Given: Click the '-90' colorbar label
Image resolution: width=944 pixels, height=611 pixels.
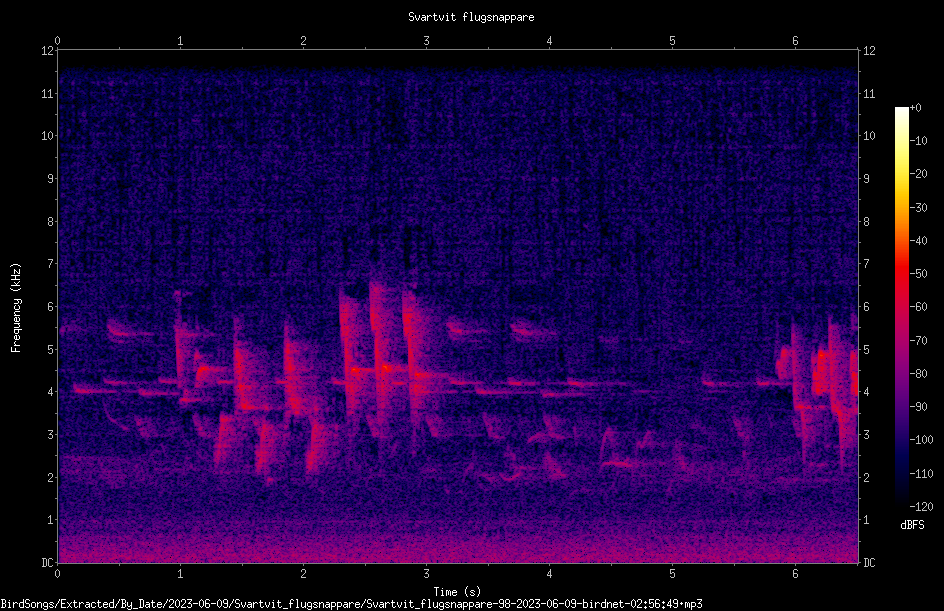Looking at the screenshot, I should [918, 407].
